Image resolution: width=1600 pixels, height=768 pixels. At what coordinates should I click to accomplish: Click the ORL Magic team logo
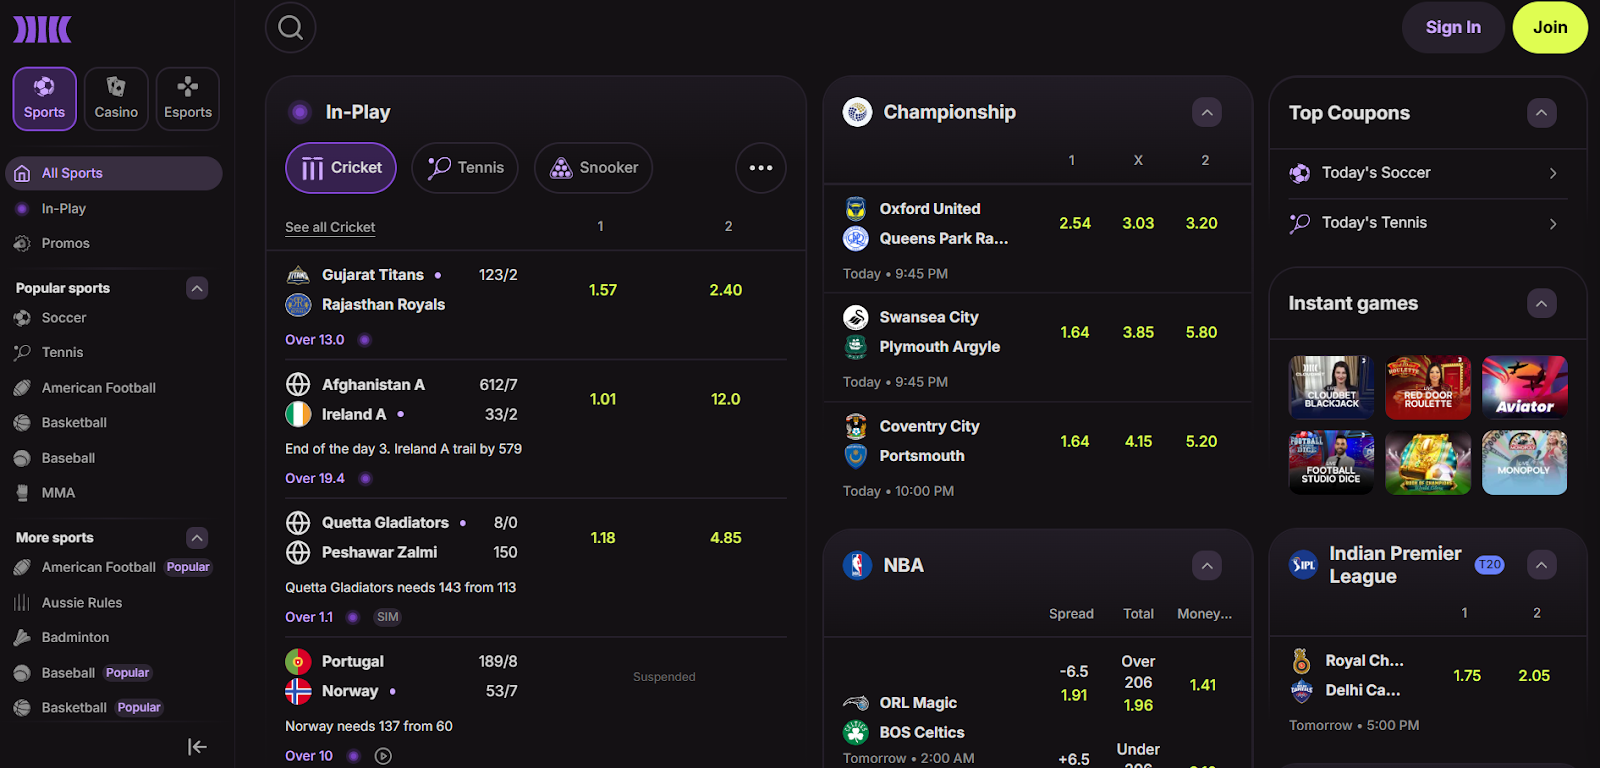coord(856,703)
